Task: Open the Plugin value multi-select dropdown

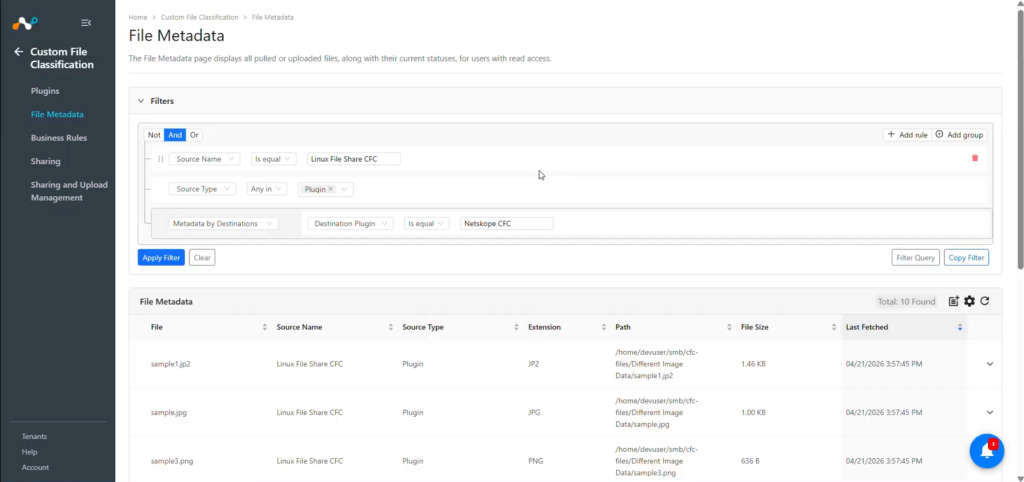Action: pos(326,189)
